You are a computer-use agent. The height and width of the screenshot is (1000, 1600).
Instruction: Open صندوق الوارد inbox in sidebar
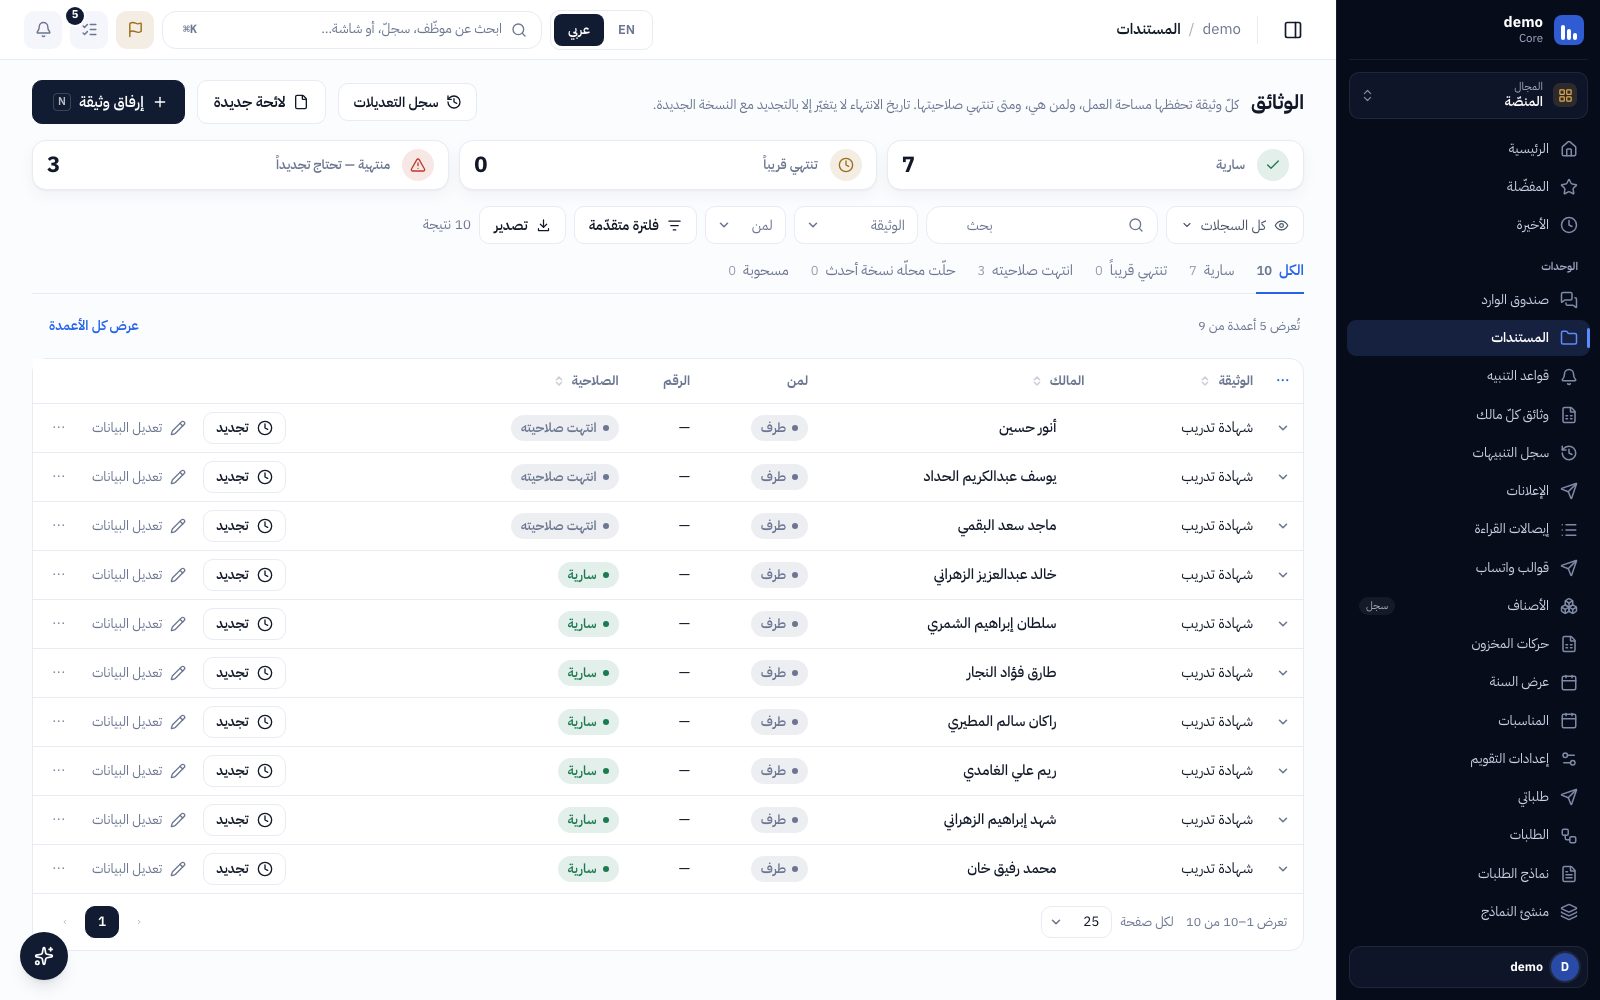click(x=1468, y=300)
